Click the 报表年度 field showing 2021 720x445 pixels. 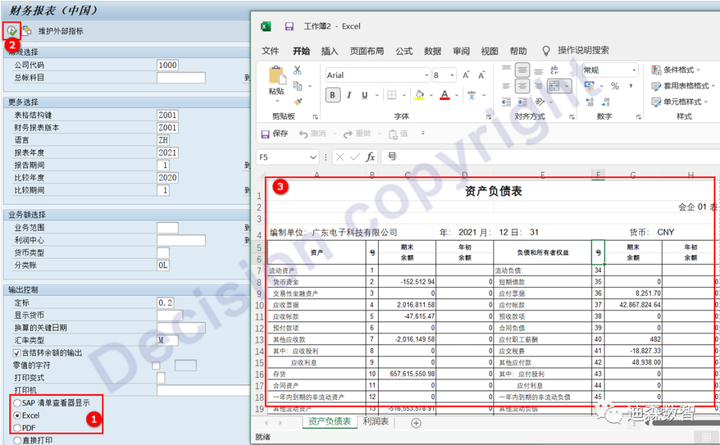[168, 152]
